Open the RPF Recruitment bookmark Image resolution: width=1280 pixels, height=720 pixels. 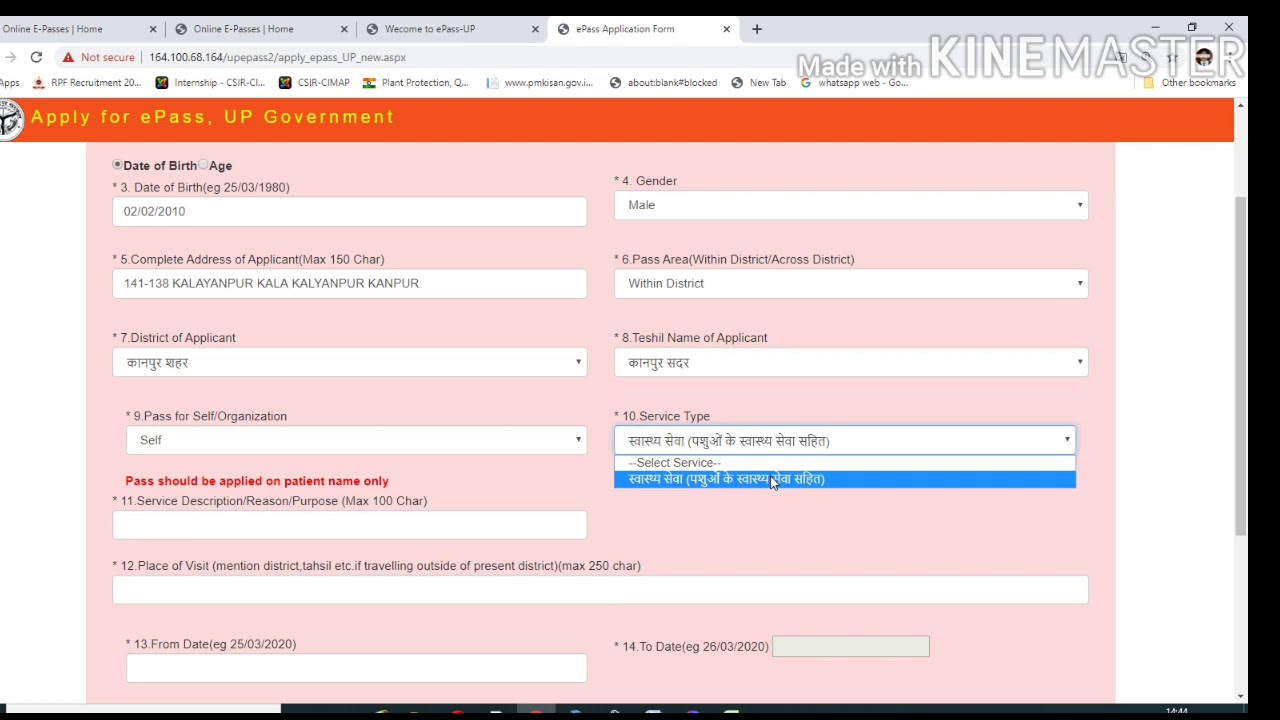click(x=88, y=83)
